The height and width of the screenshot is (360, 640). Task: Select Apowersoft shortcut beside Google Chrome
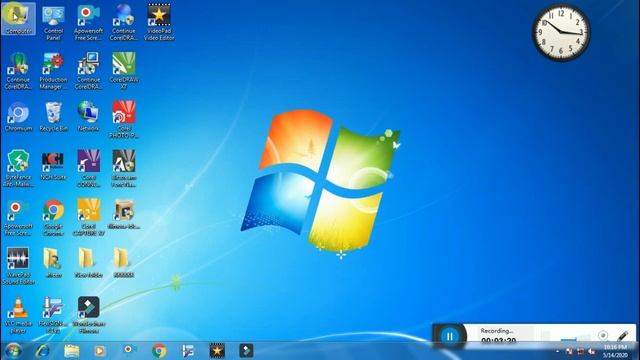tap(18, 218)
